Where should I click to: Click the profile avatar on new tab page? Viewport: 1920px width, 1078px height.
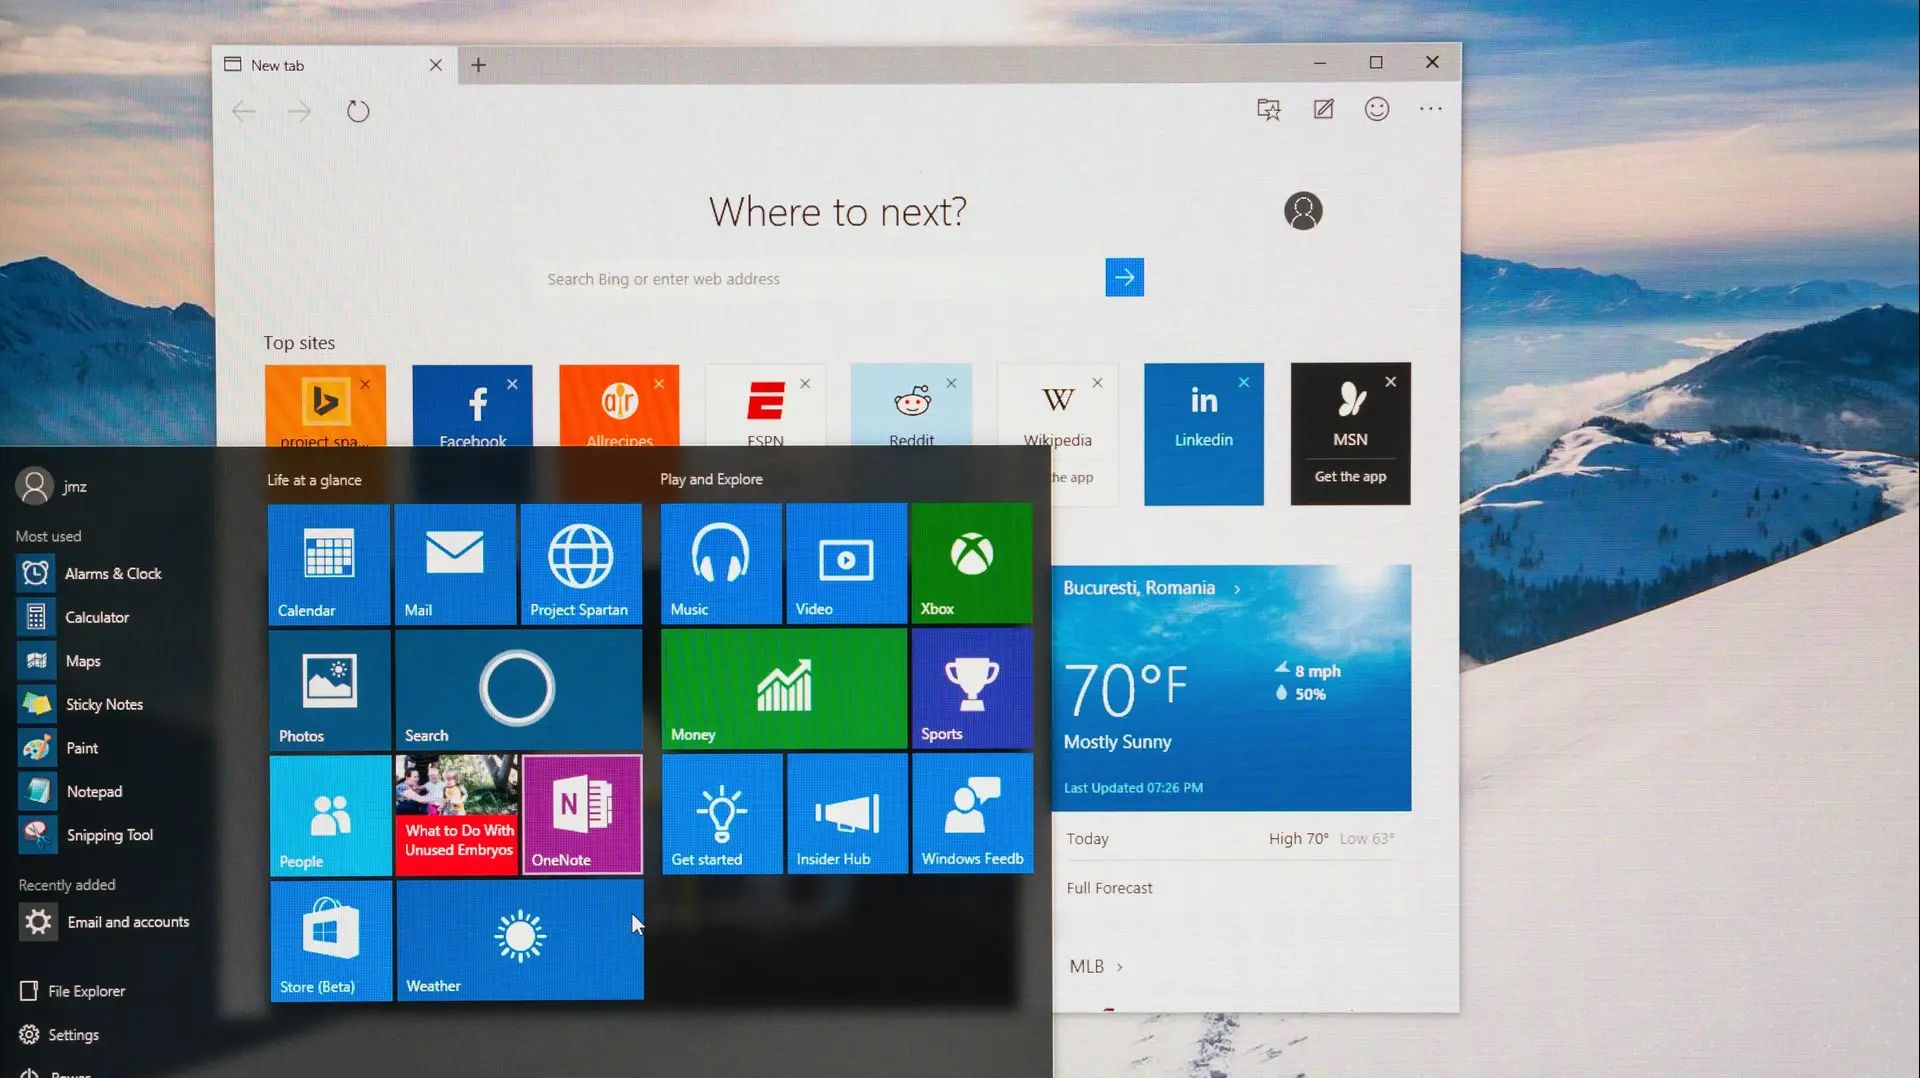coord(1303,211)
